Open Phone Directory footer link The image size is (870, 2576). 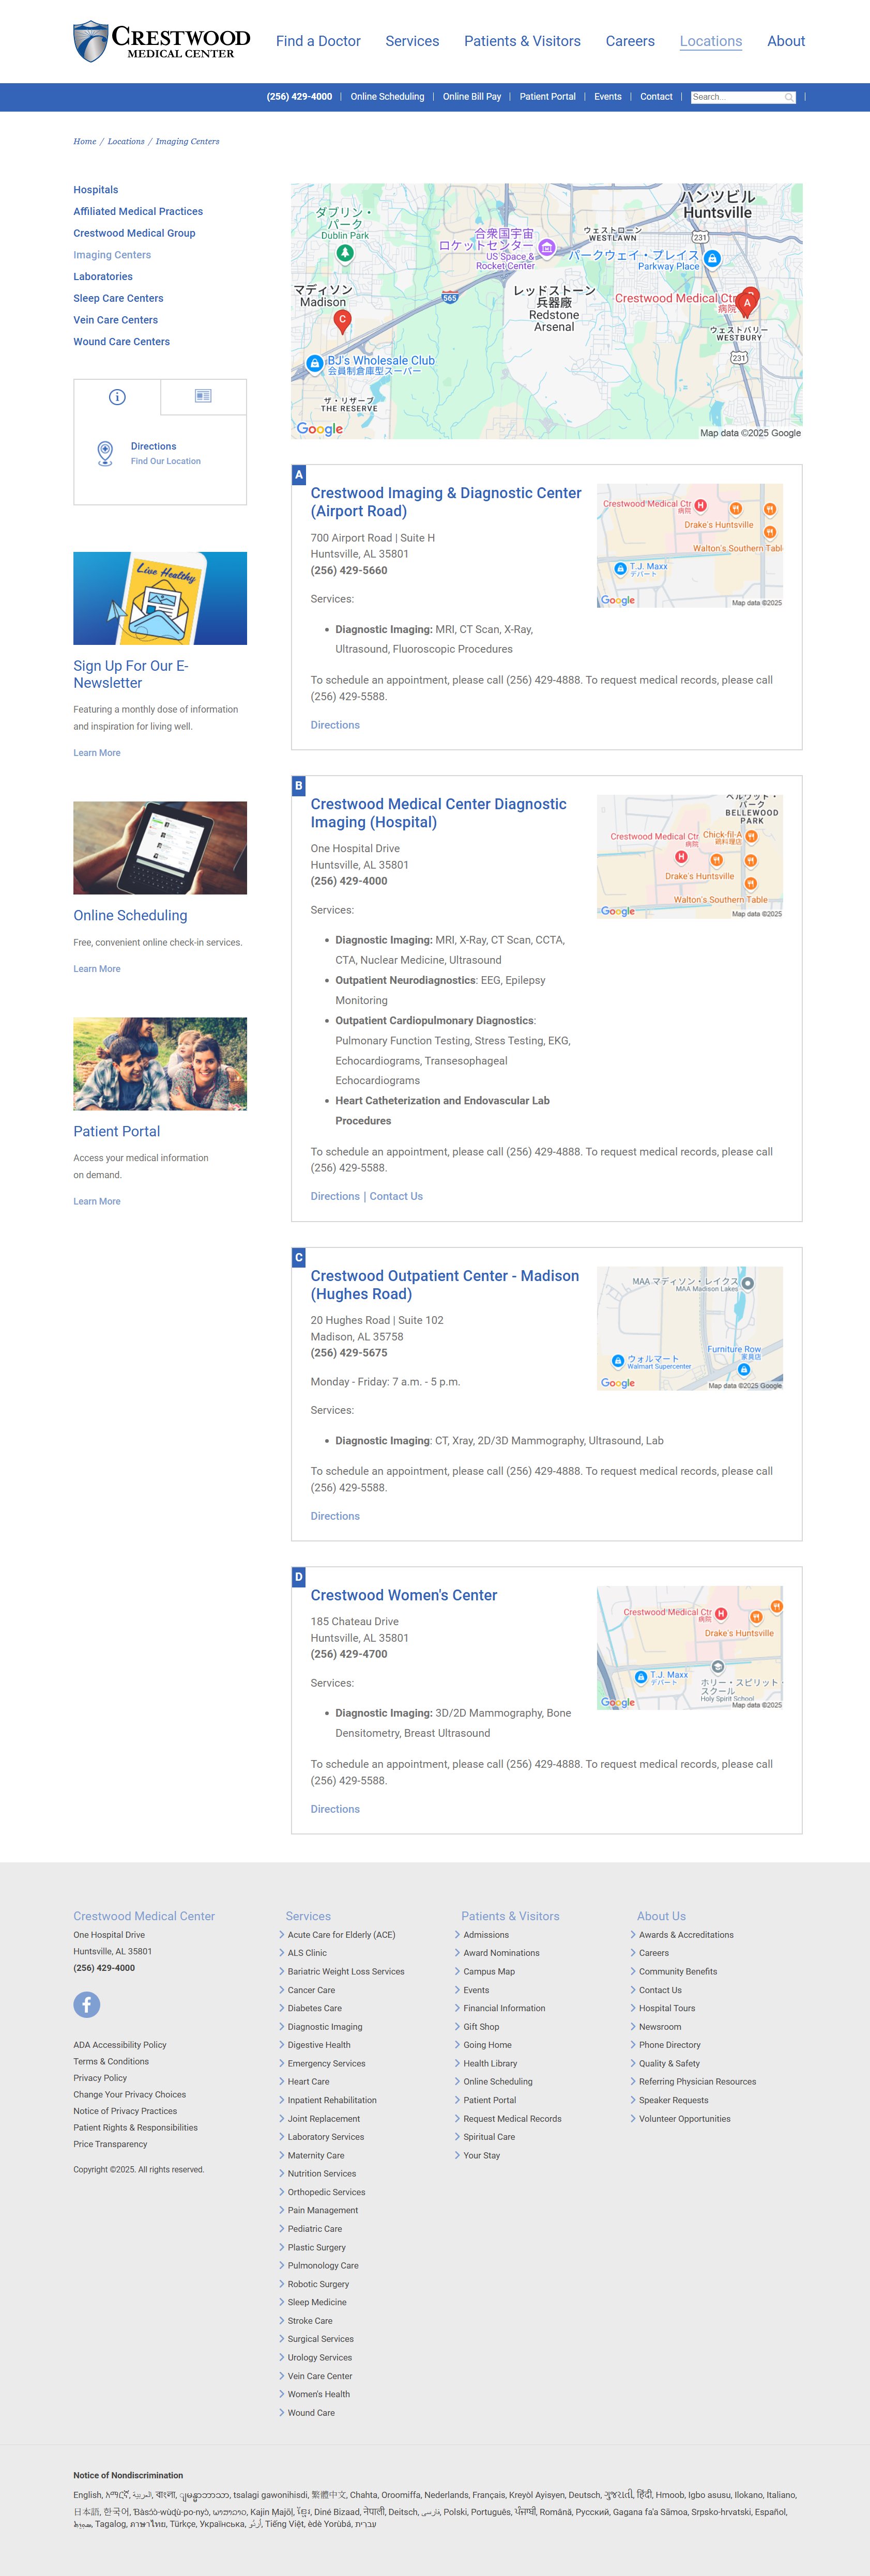670,2045
